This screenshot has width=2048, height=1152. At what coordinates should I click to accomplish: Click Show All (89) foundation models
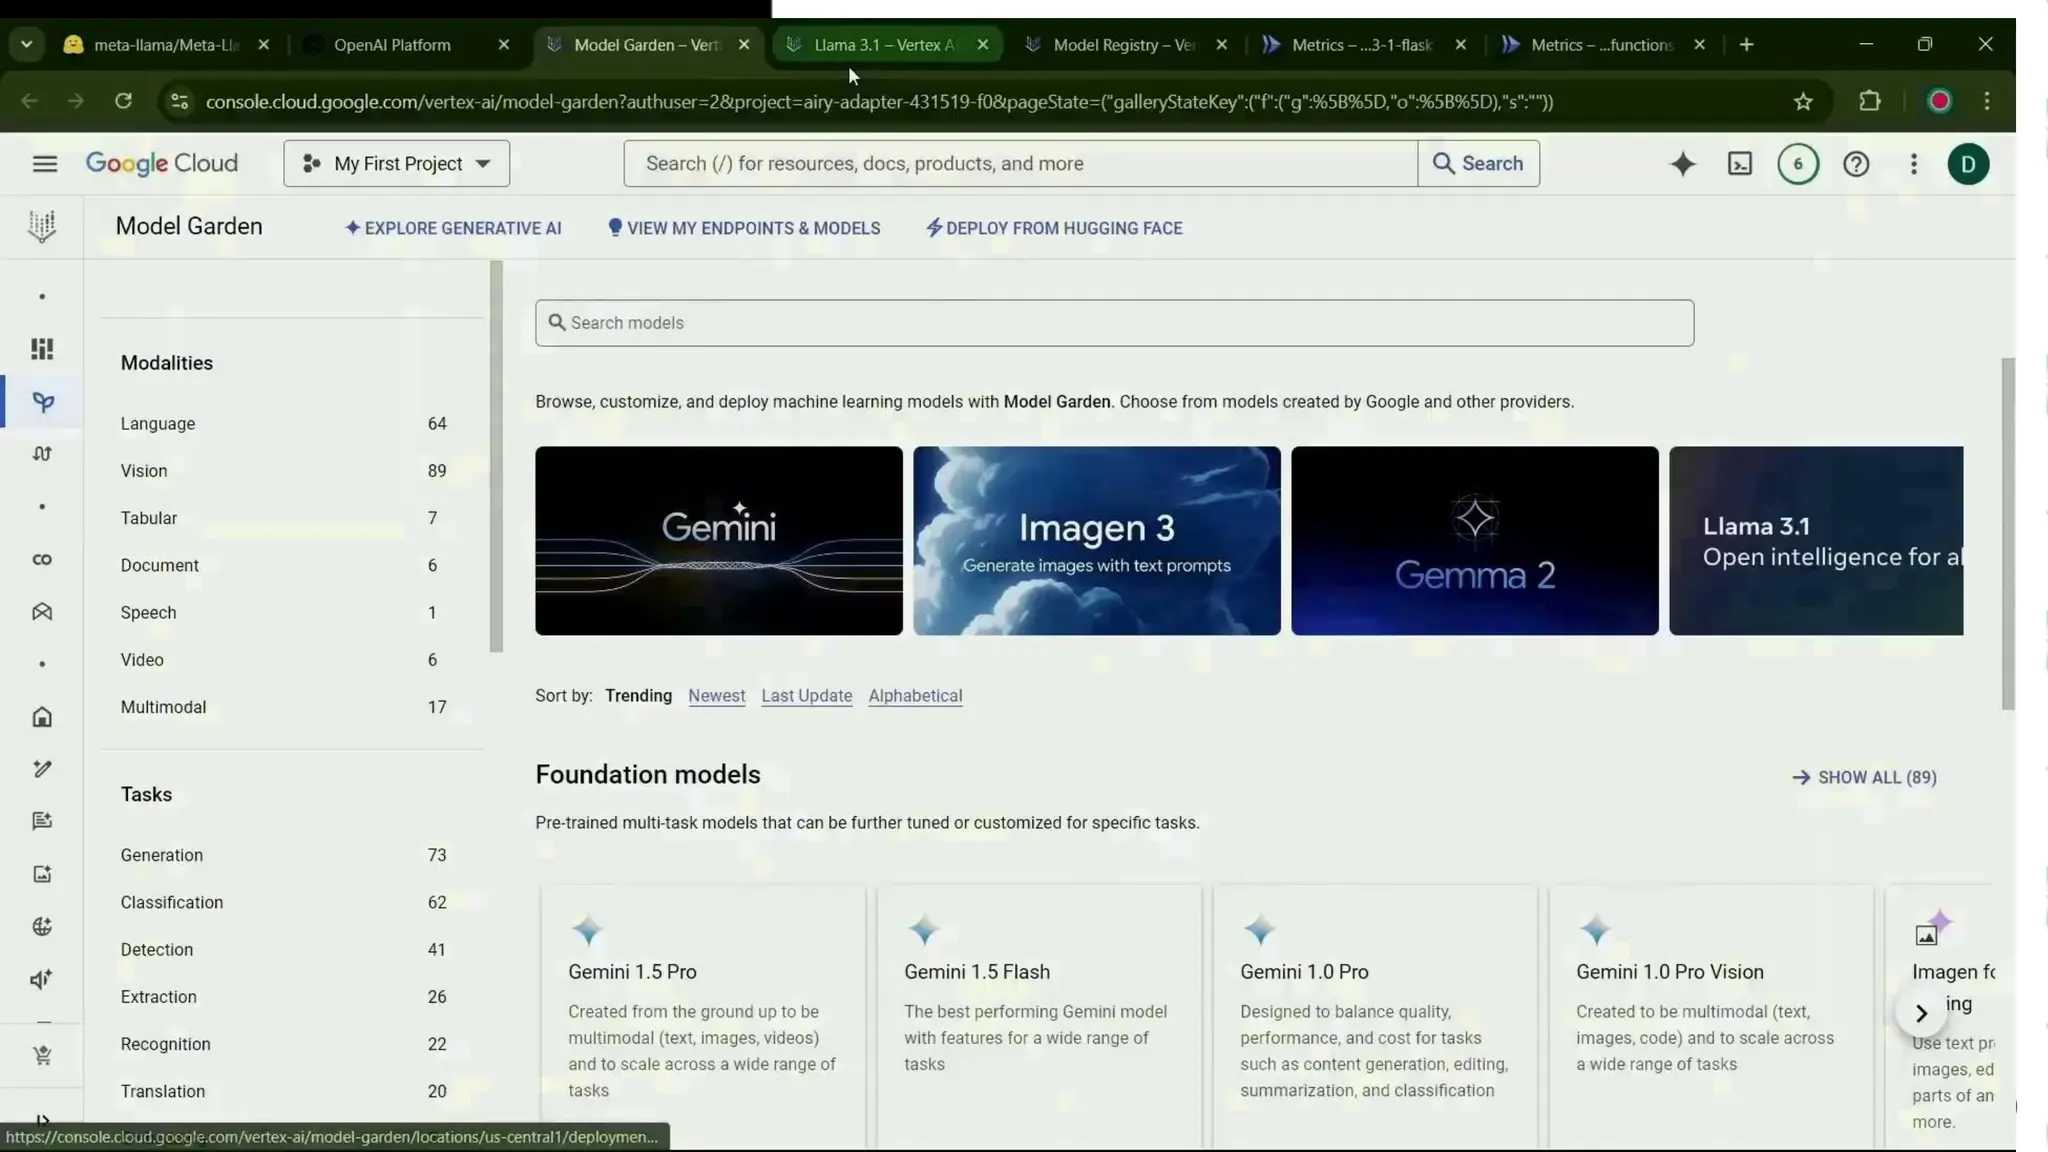coord(1864,777)
